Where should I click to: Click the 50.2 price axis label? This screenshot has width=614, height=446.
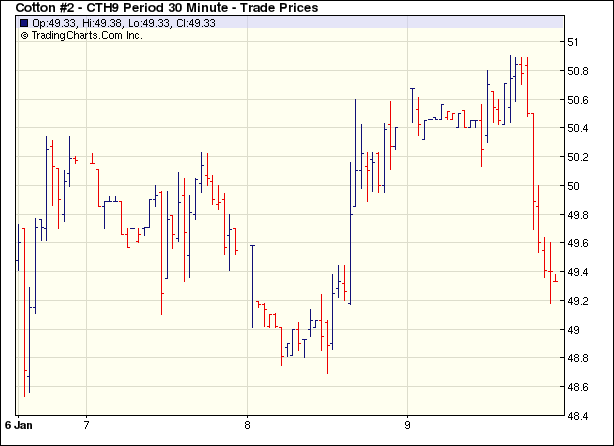pyautogui.click(x=578, y=157)
